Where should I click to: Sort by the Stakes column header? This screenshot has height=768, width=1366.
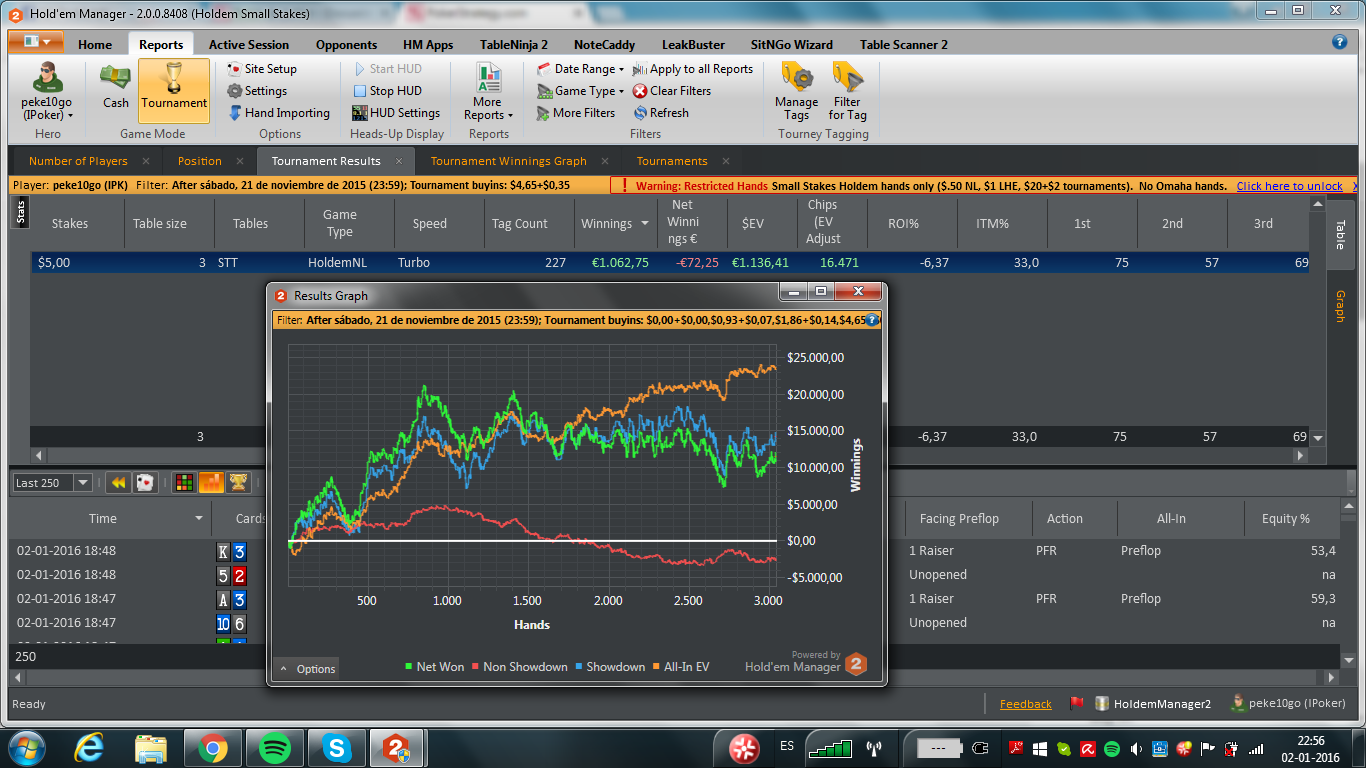coord(70,224)
